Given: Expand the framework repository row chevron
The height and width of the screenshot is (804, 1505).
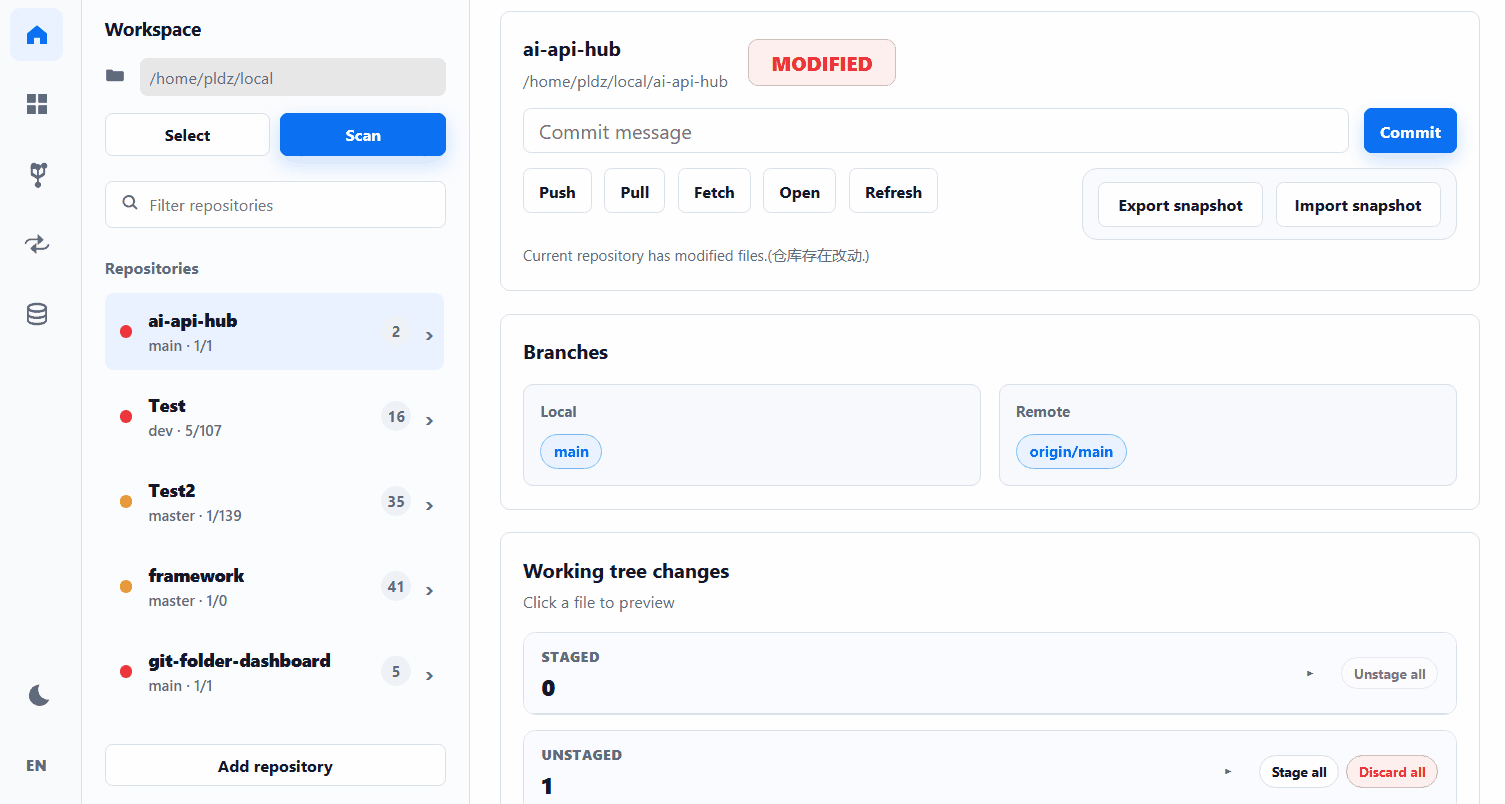Looking at the screenshot, I should (429, 590).
